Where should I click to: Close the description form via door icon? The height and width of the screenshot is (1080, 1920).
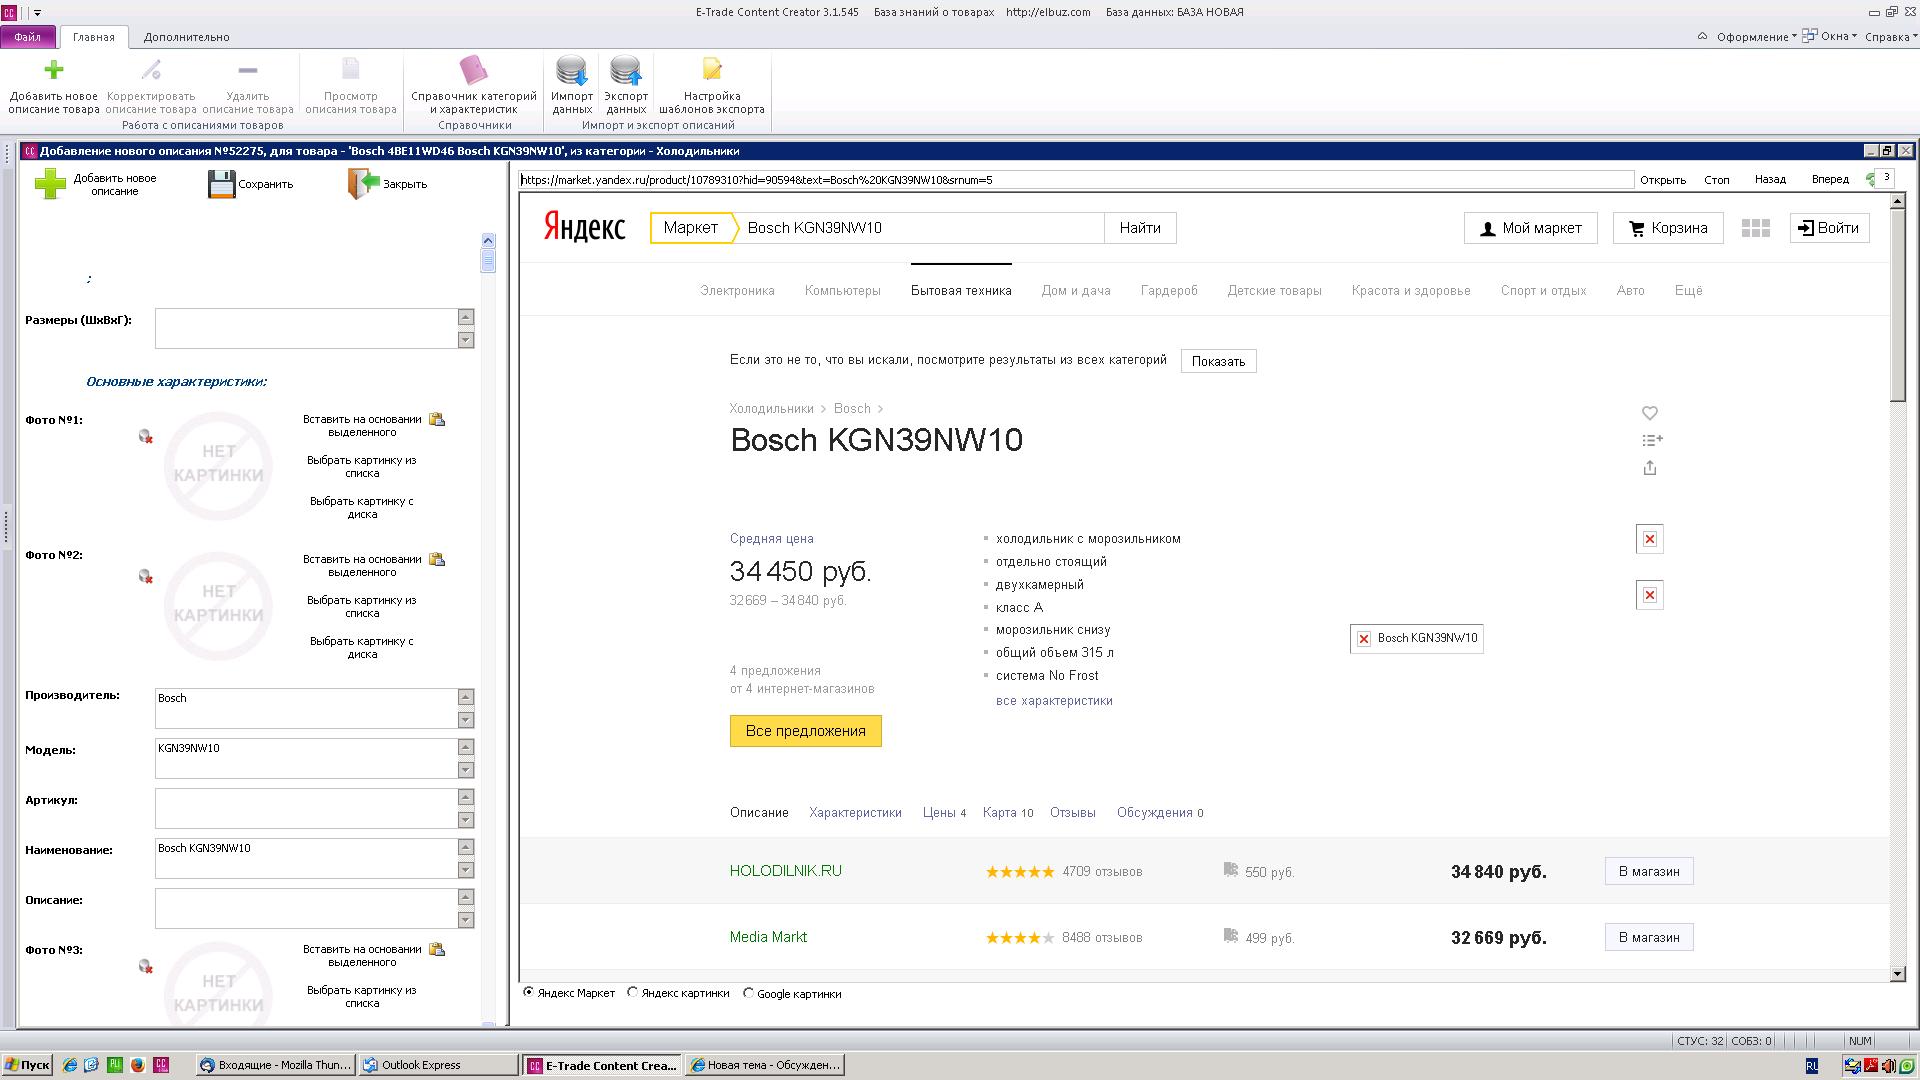click(x=364, y=184)
